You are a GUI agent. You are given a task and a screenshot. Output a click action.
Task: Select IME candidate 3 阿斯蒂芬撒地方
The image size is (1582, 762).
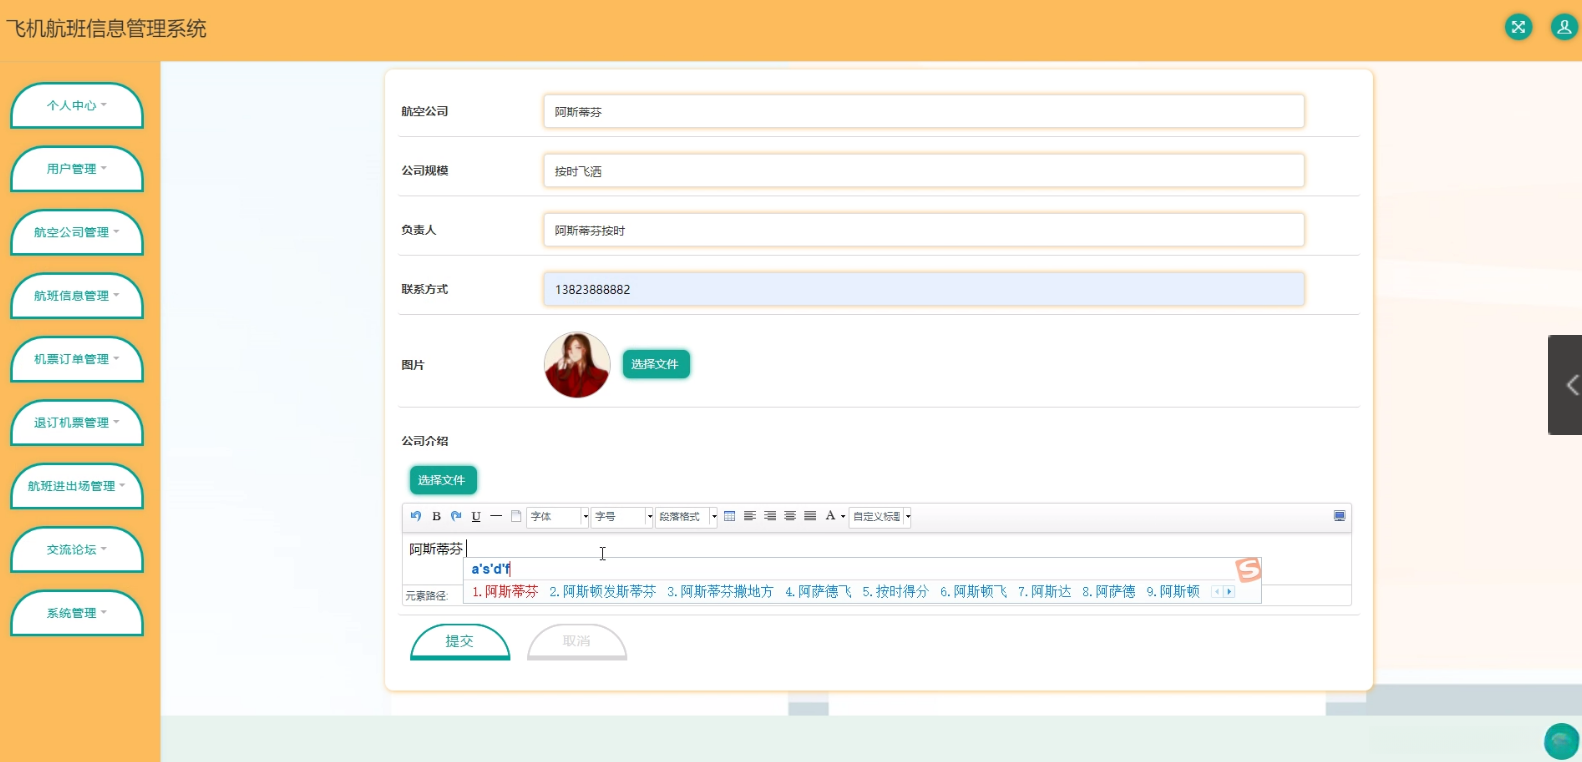(x=720, y=592)
